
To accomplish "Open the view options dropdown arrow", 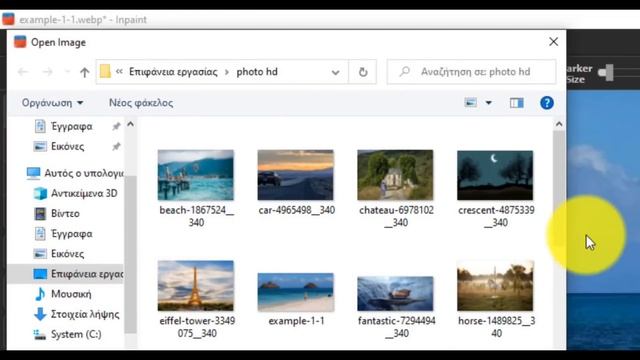I will (488, 103).
